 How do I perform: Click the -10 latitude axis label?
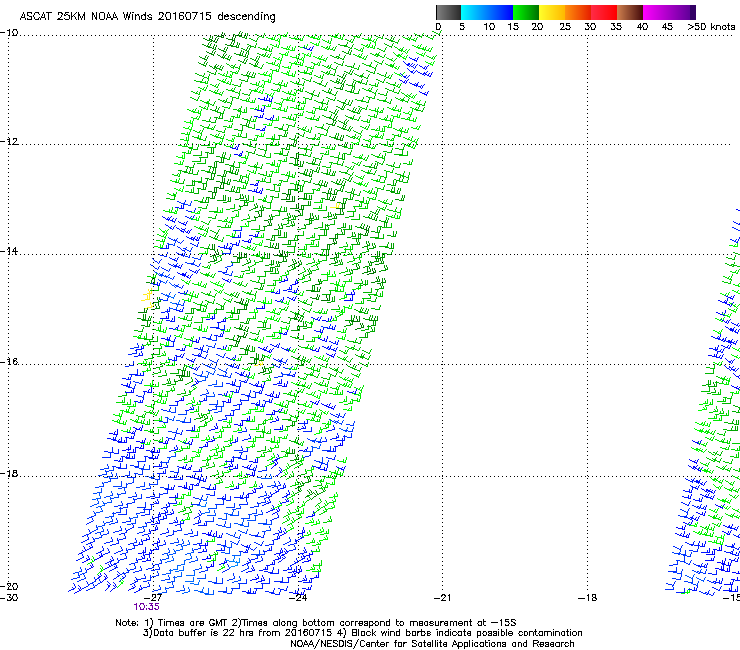click(9, 33)
